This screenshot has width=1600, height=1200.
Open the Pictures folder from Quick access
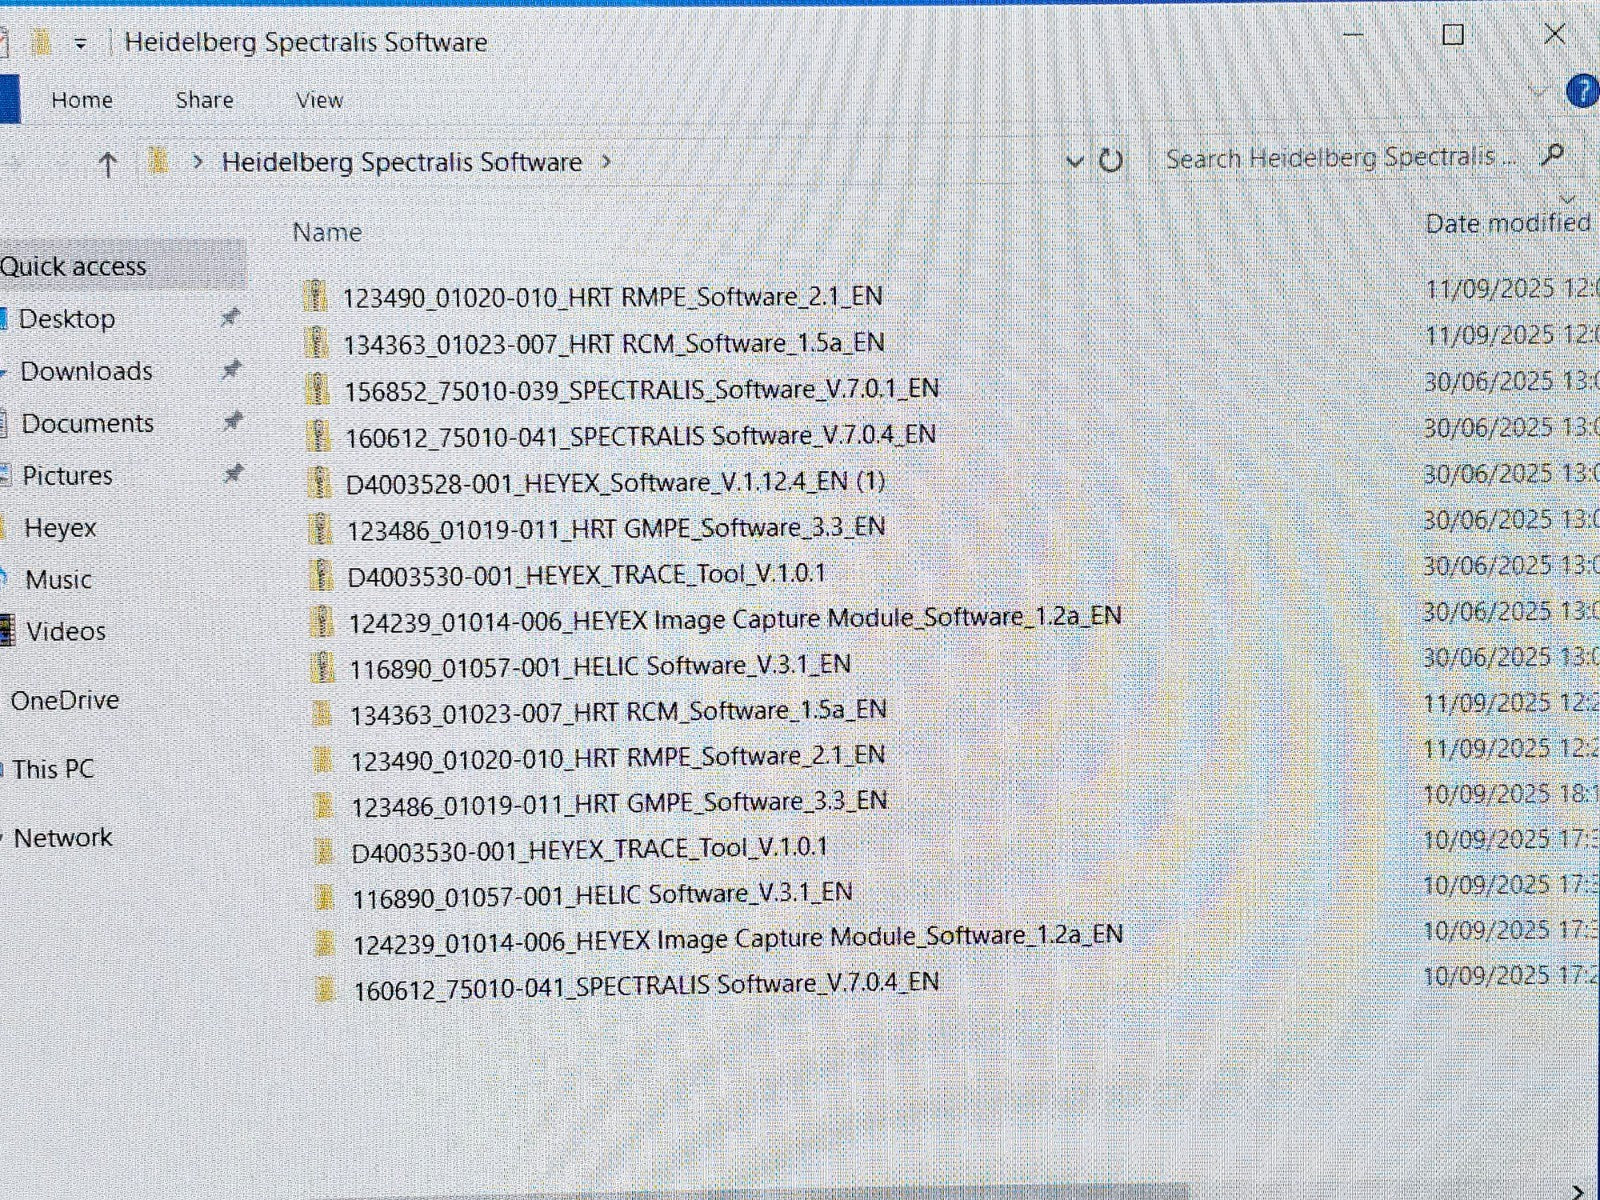click(x=68, y=475)
